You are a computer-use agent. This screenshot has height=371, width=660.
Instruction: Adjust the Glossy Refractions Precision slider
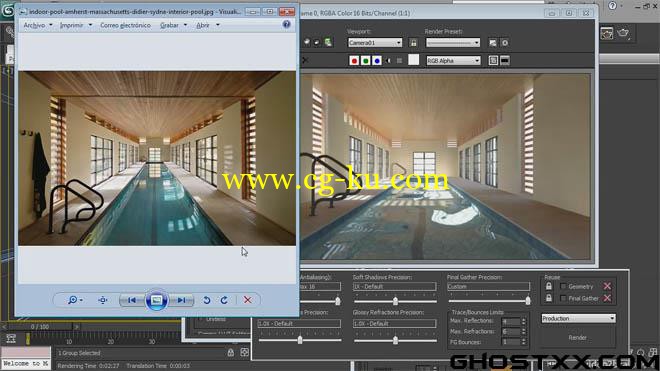[395, 340]
